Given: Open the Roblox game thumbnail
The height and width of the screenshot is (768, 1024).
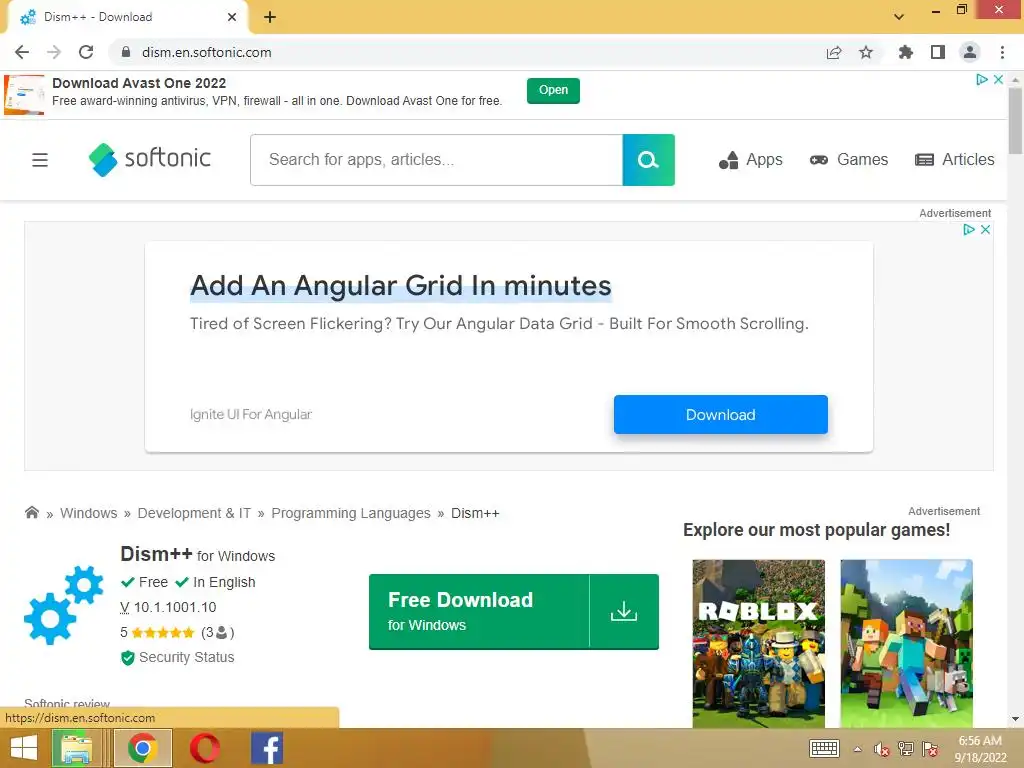Looking at the screenshot, I should pos(758,643).
